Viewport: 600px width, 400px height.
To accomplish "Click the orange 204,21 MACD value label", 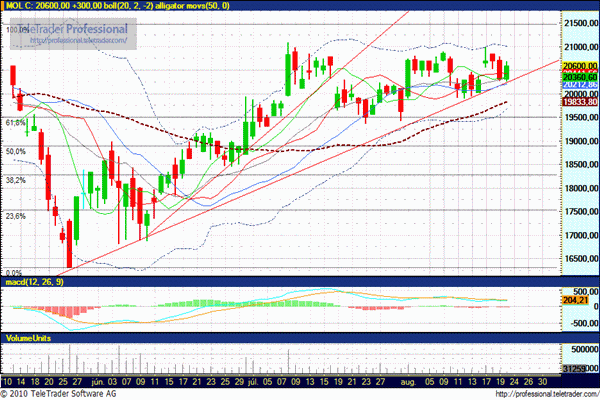I will 576,300.
